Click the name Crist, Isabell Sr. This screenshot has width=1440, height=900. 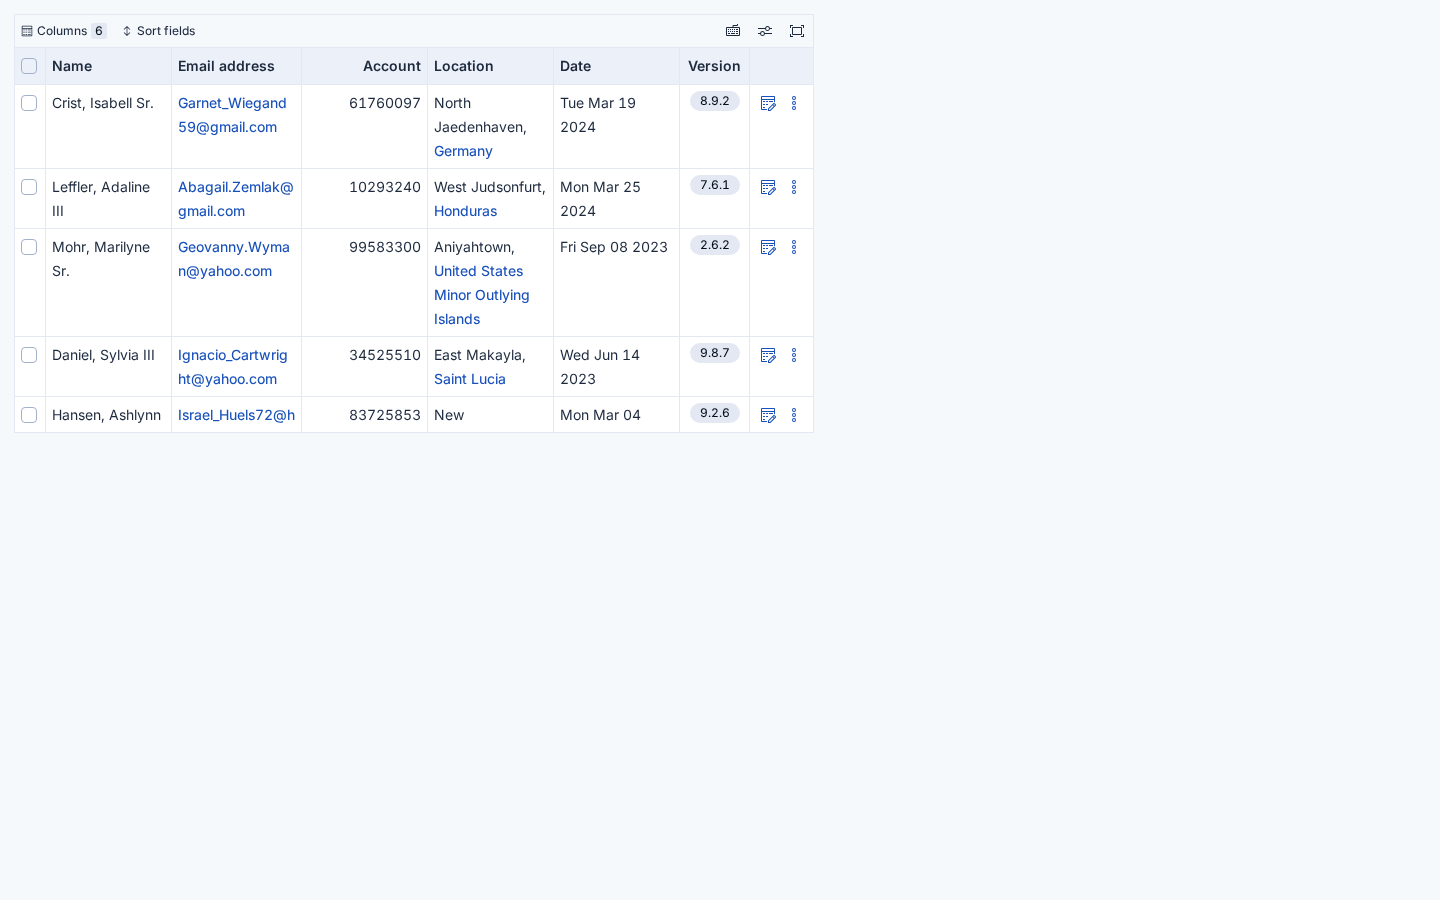point(103,103)
